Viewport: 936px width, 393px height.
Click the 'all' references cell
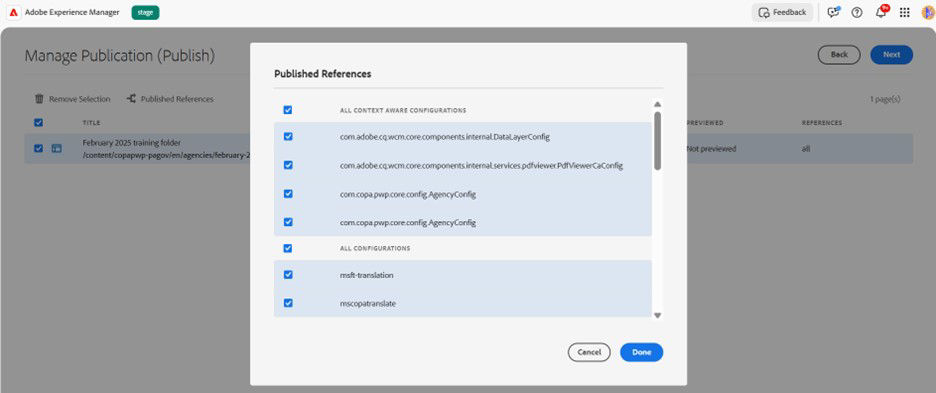click(x=806, y=149)
